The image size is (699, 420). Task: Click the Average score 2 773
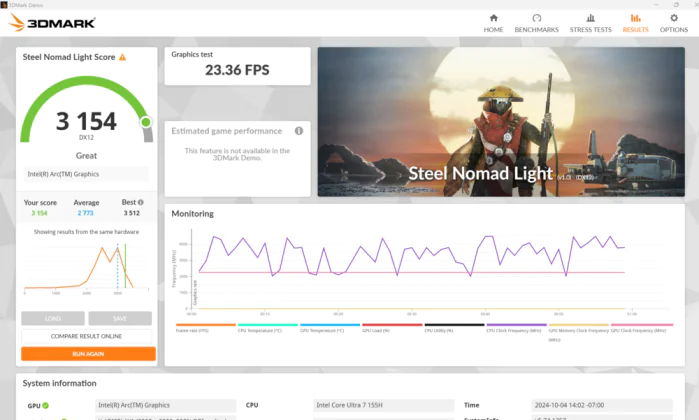tap(86, 213)
